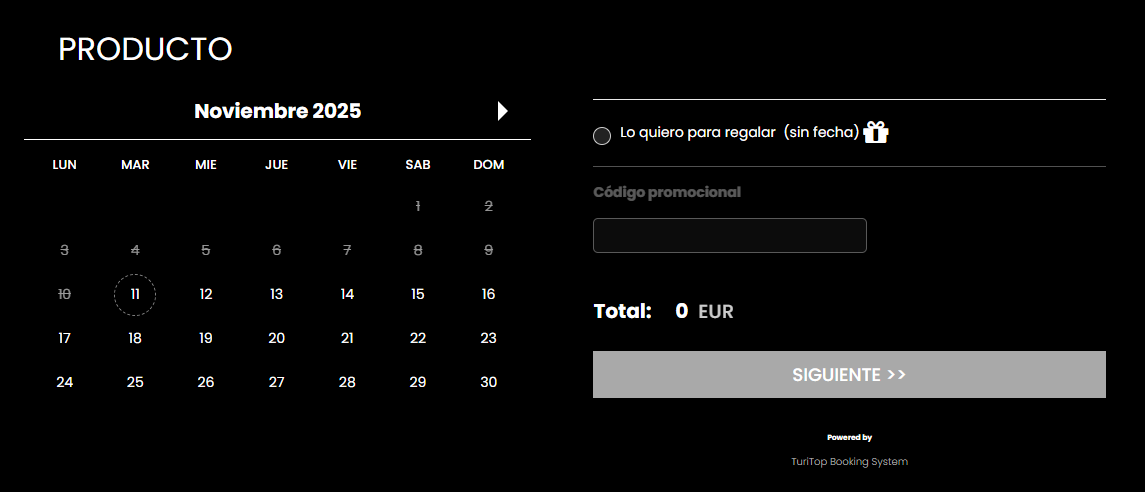Viewport: 1145px width, 492px height.
Task: Choose Saturday November 15
Action: pyautogui.click(x=418, y=294)
